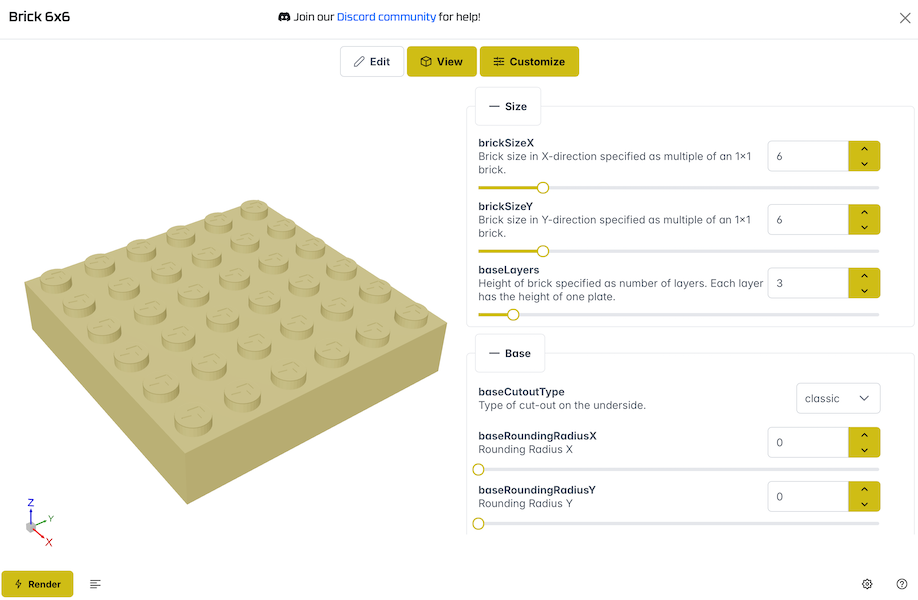Switch to the View mode tab
Viewport: 918px width, 600px height.
441,61
